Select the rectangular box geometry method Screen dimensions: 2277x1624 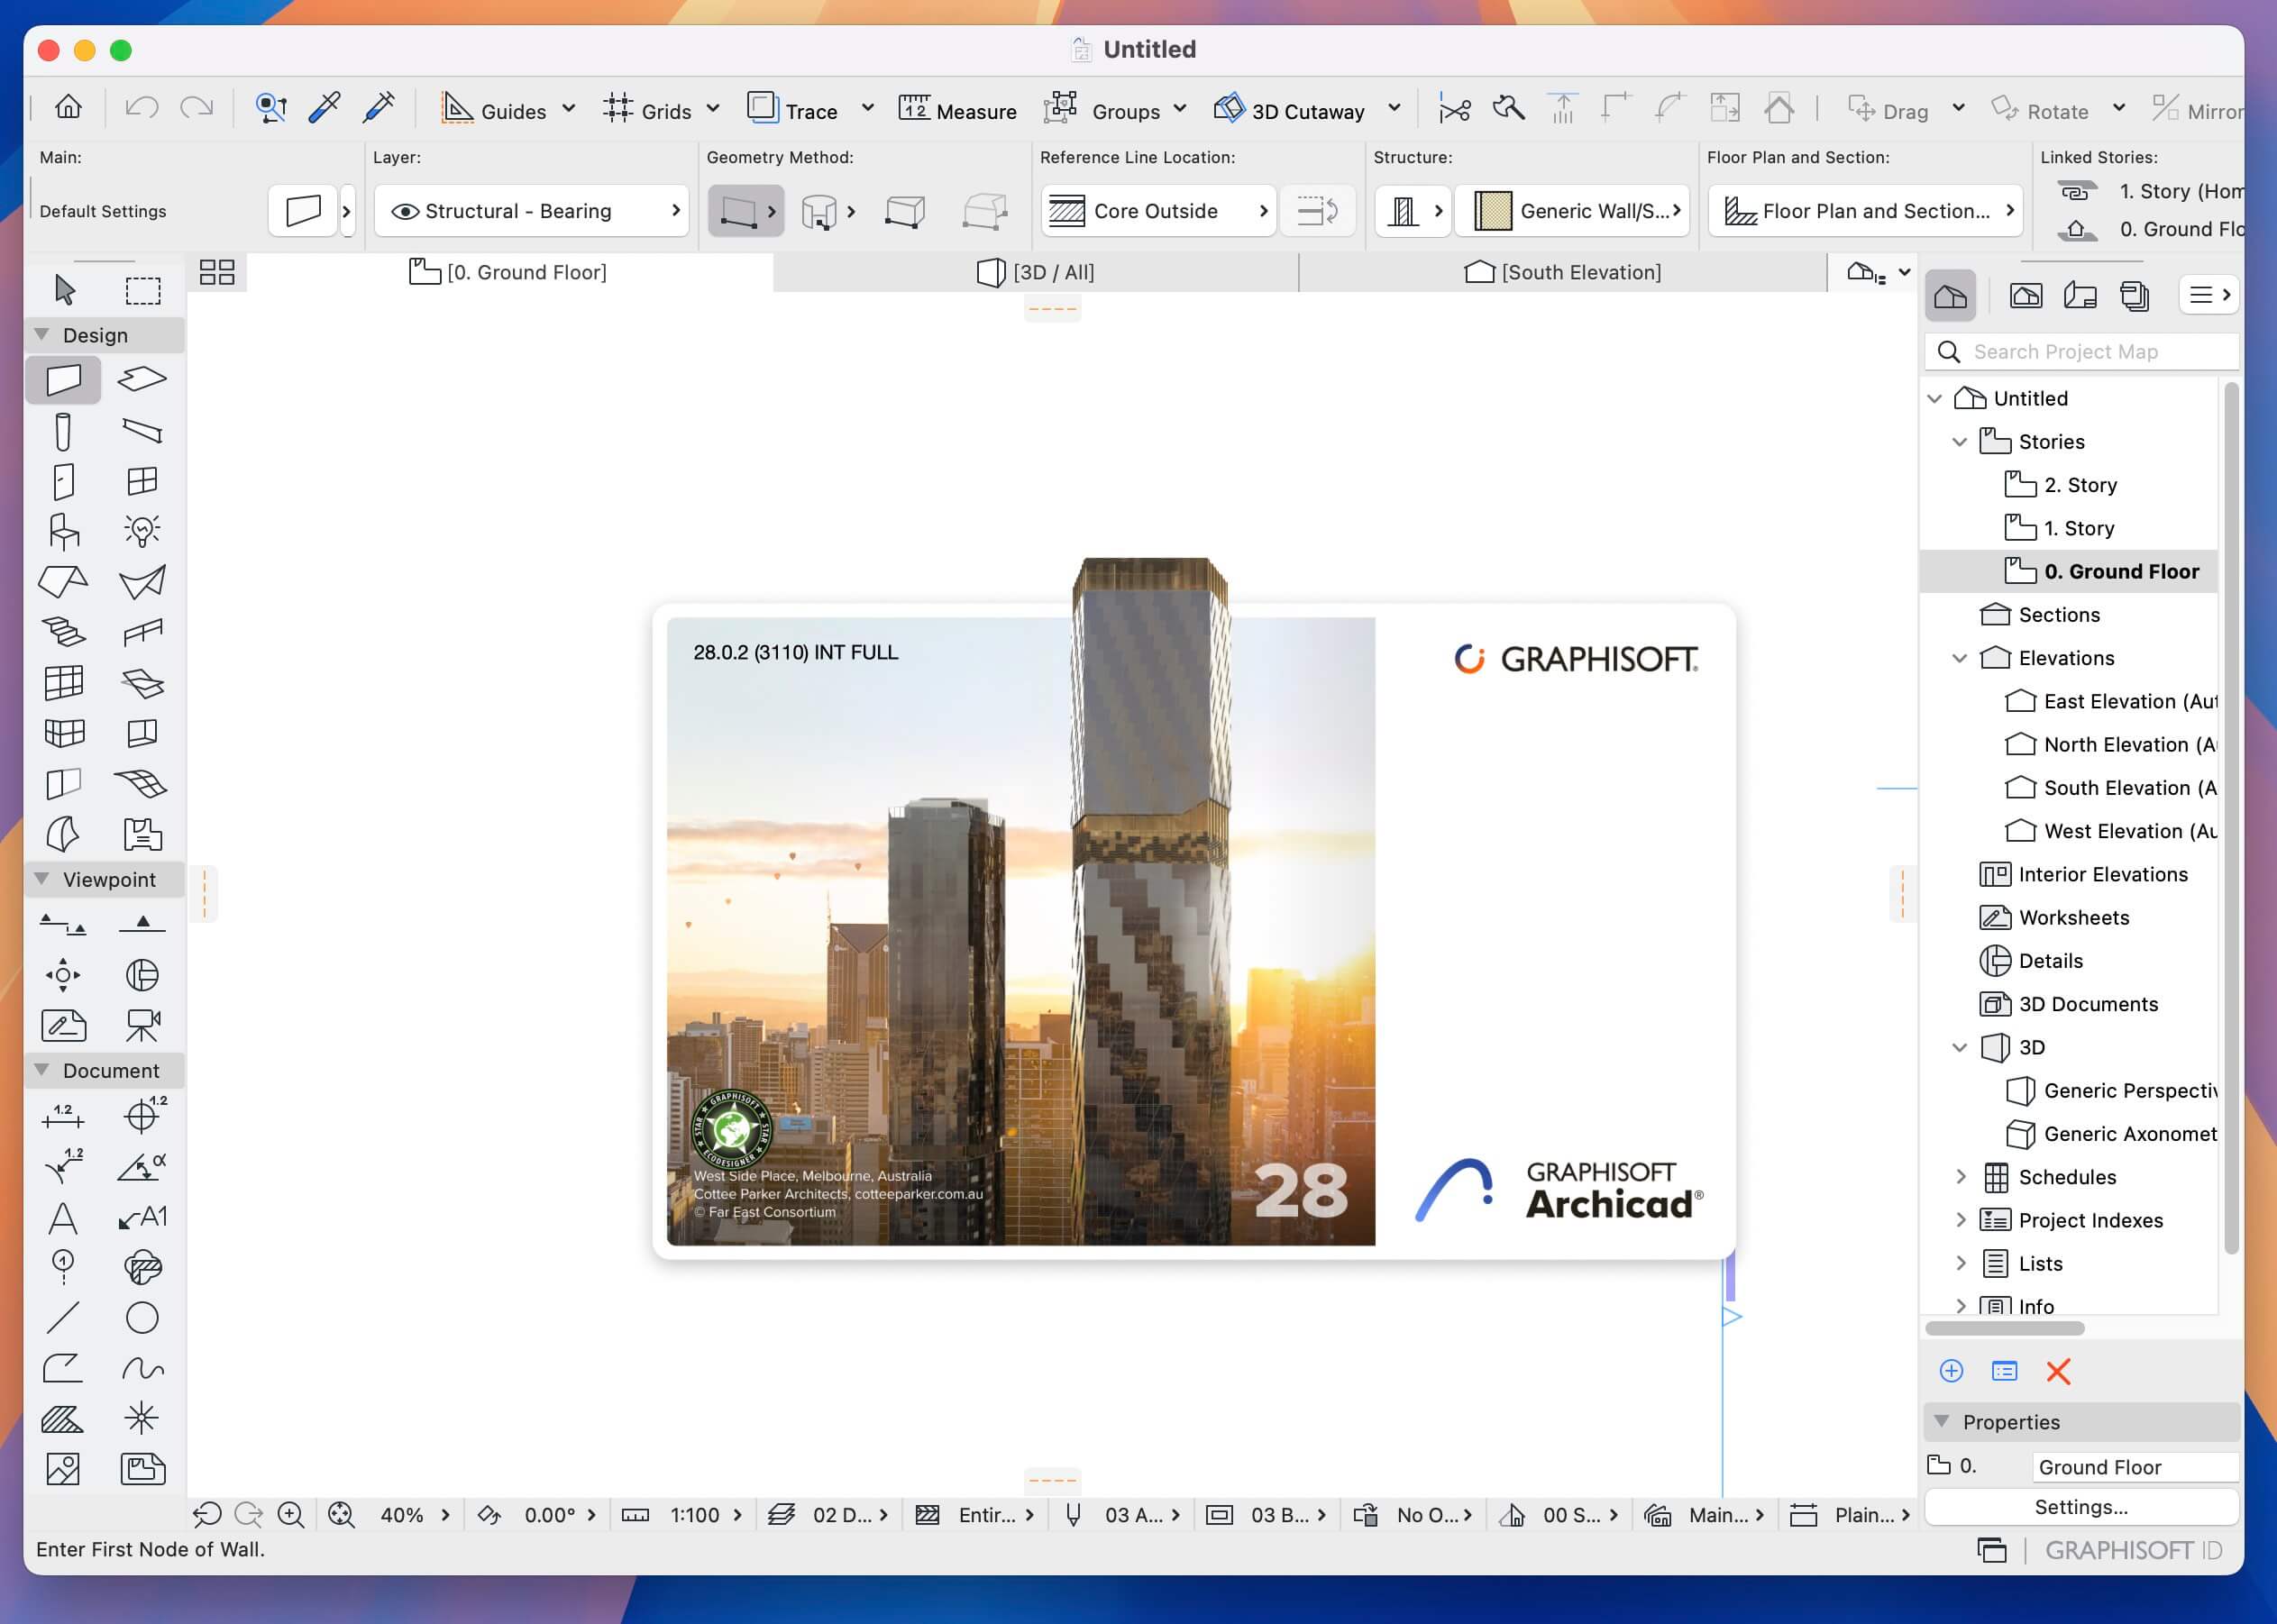point(905,211)
